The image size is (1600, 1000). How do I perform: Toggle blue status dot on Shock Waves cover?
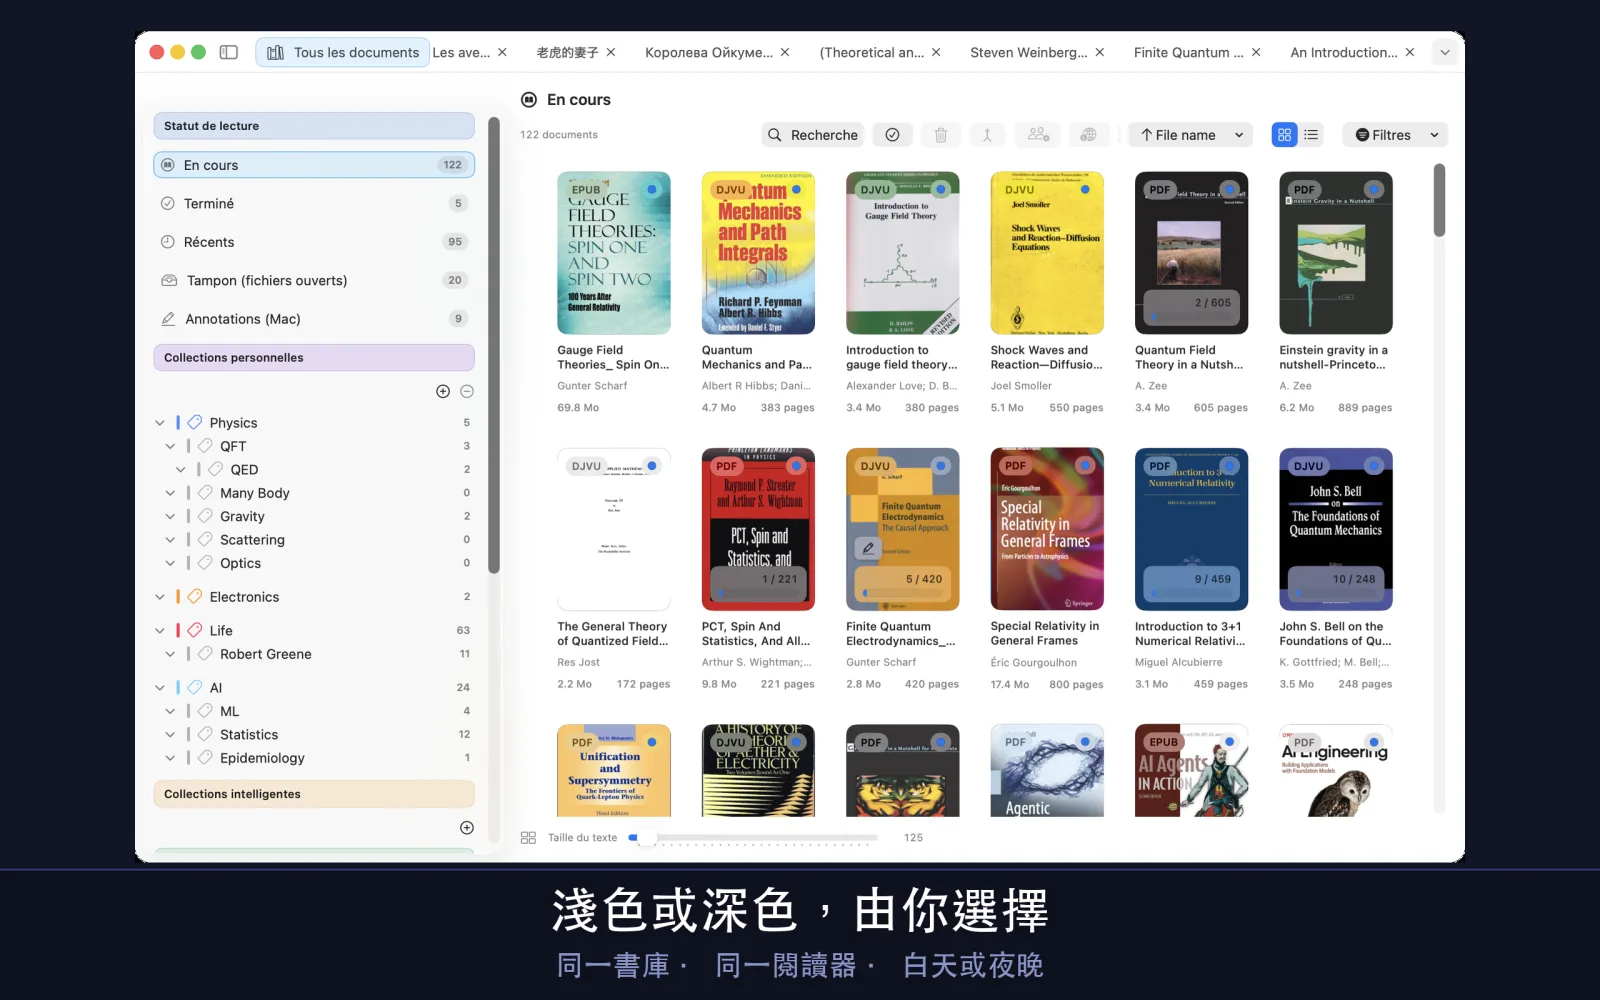click(x=1085, y=189)
